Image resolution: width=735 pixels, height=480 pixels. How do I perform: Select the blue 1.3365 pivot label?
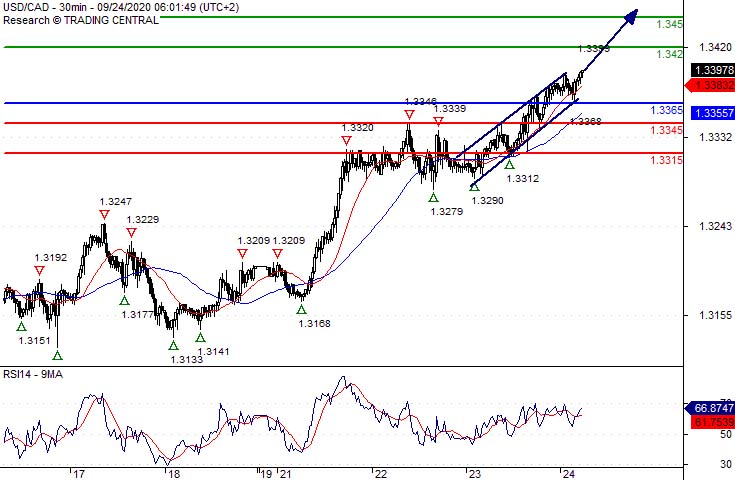tap(667, 110)
